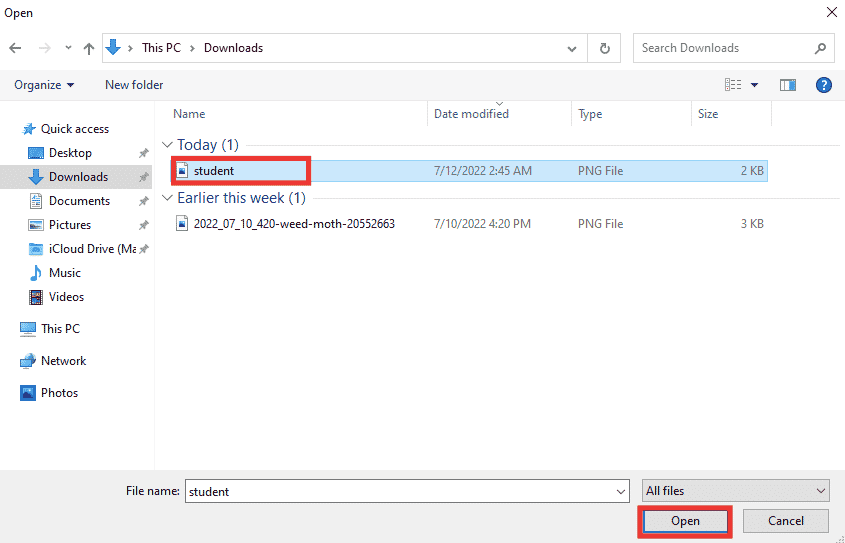Open the Videos folder in sidebar
Screen dimensions: 845x543
coord(66,297)
